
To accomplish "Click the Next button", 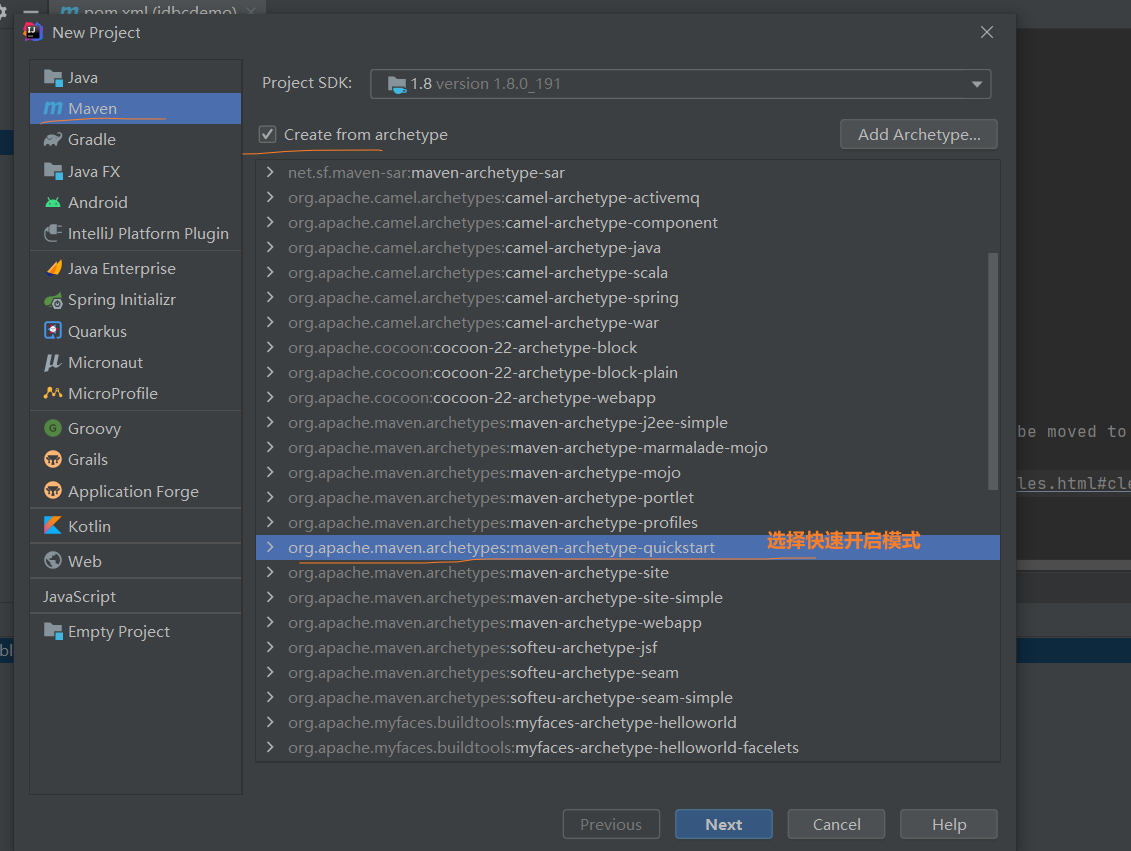I will 723,824.
